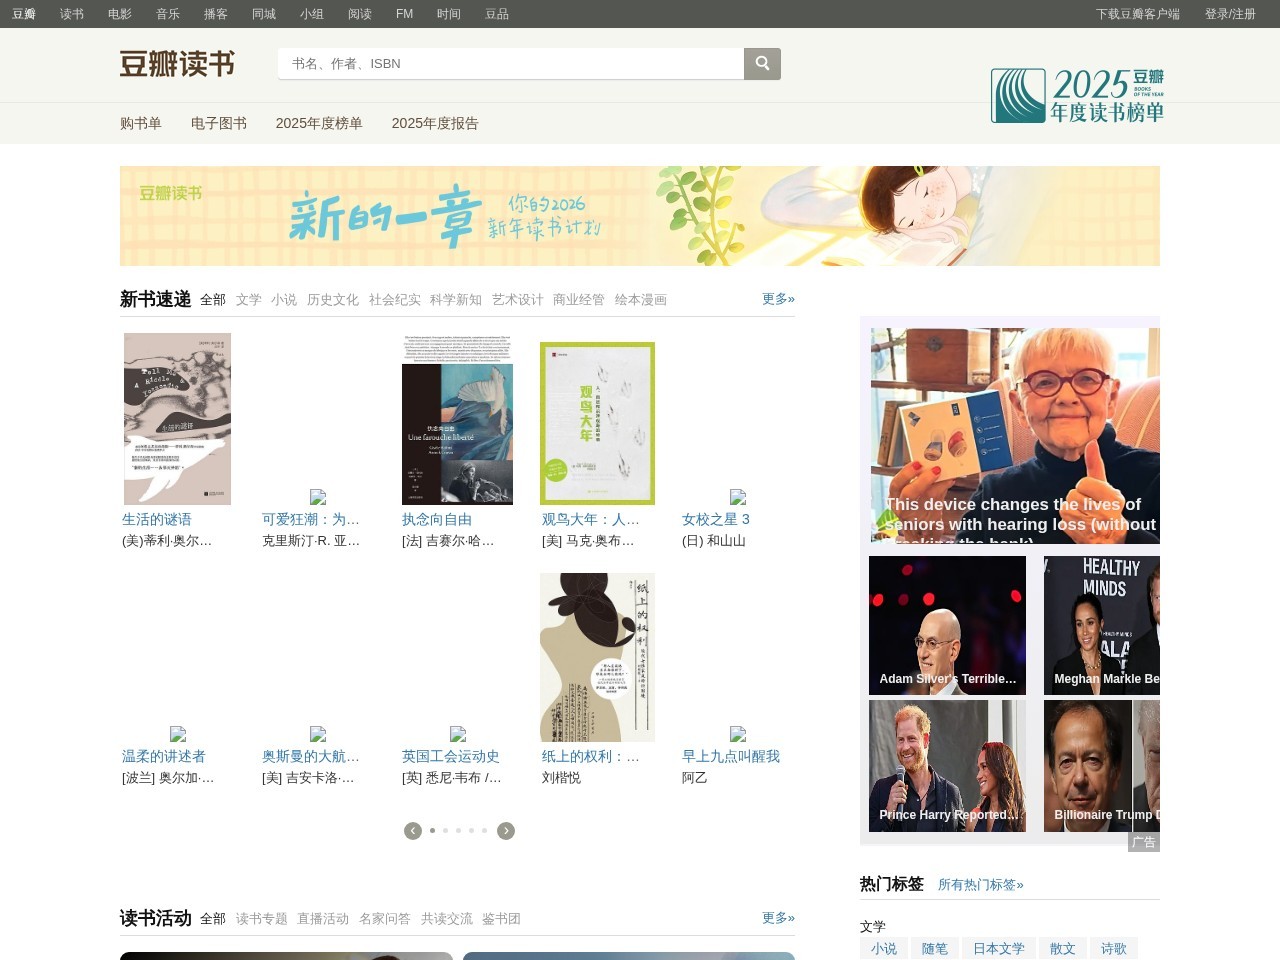
Task: Click the 新的一章 2026 reading plan banner
Action: click(x=640, y=216)
